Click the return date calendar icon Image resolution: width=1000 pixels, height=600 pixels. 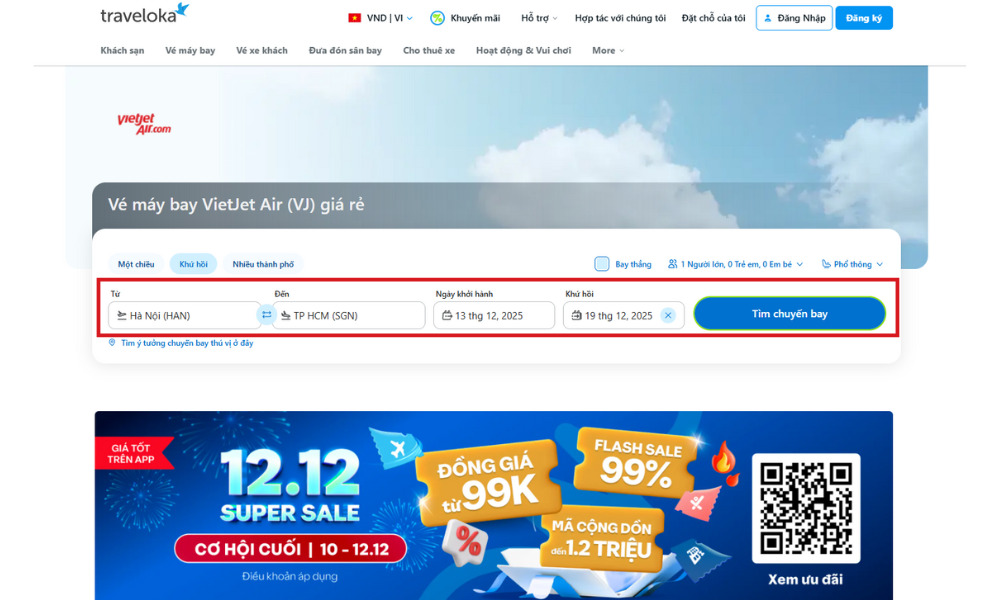[x=576, y=314]
